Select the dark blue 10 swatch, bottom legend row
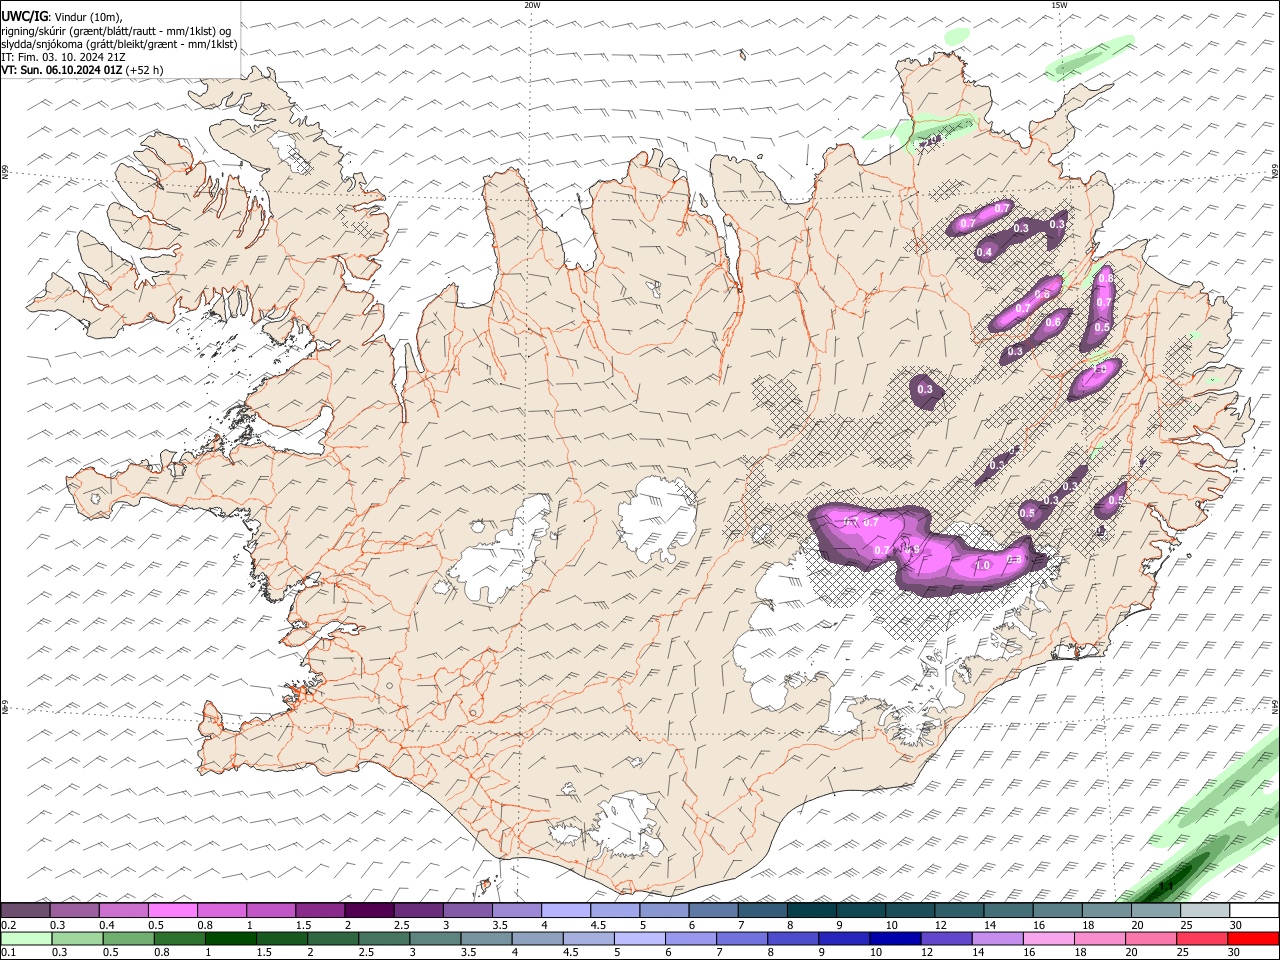The image size is (1280, 960). pos(895,938)
